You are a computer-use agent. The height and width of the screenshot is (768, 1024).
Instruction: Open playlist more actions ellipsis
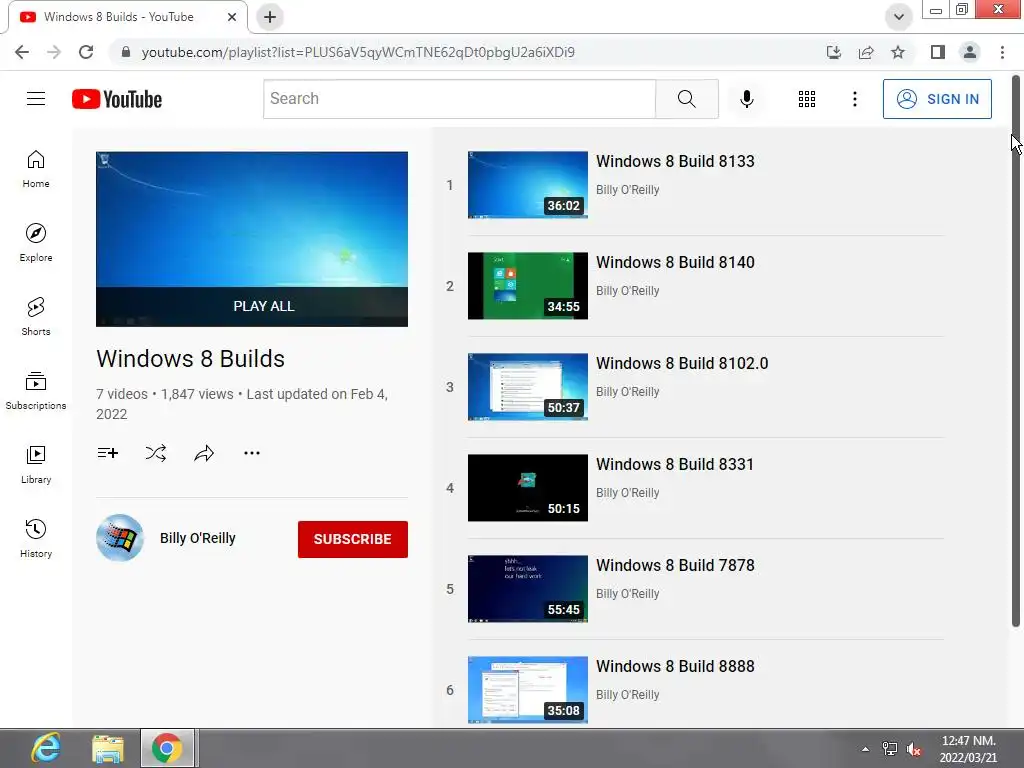pyautogui.click(x=252, y=453)
